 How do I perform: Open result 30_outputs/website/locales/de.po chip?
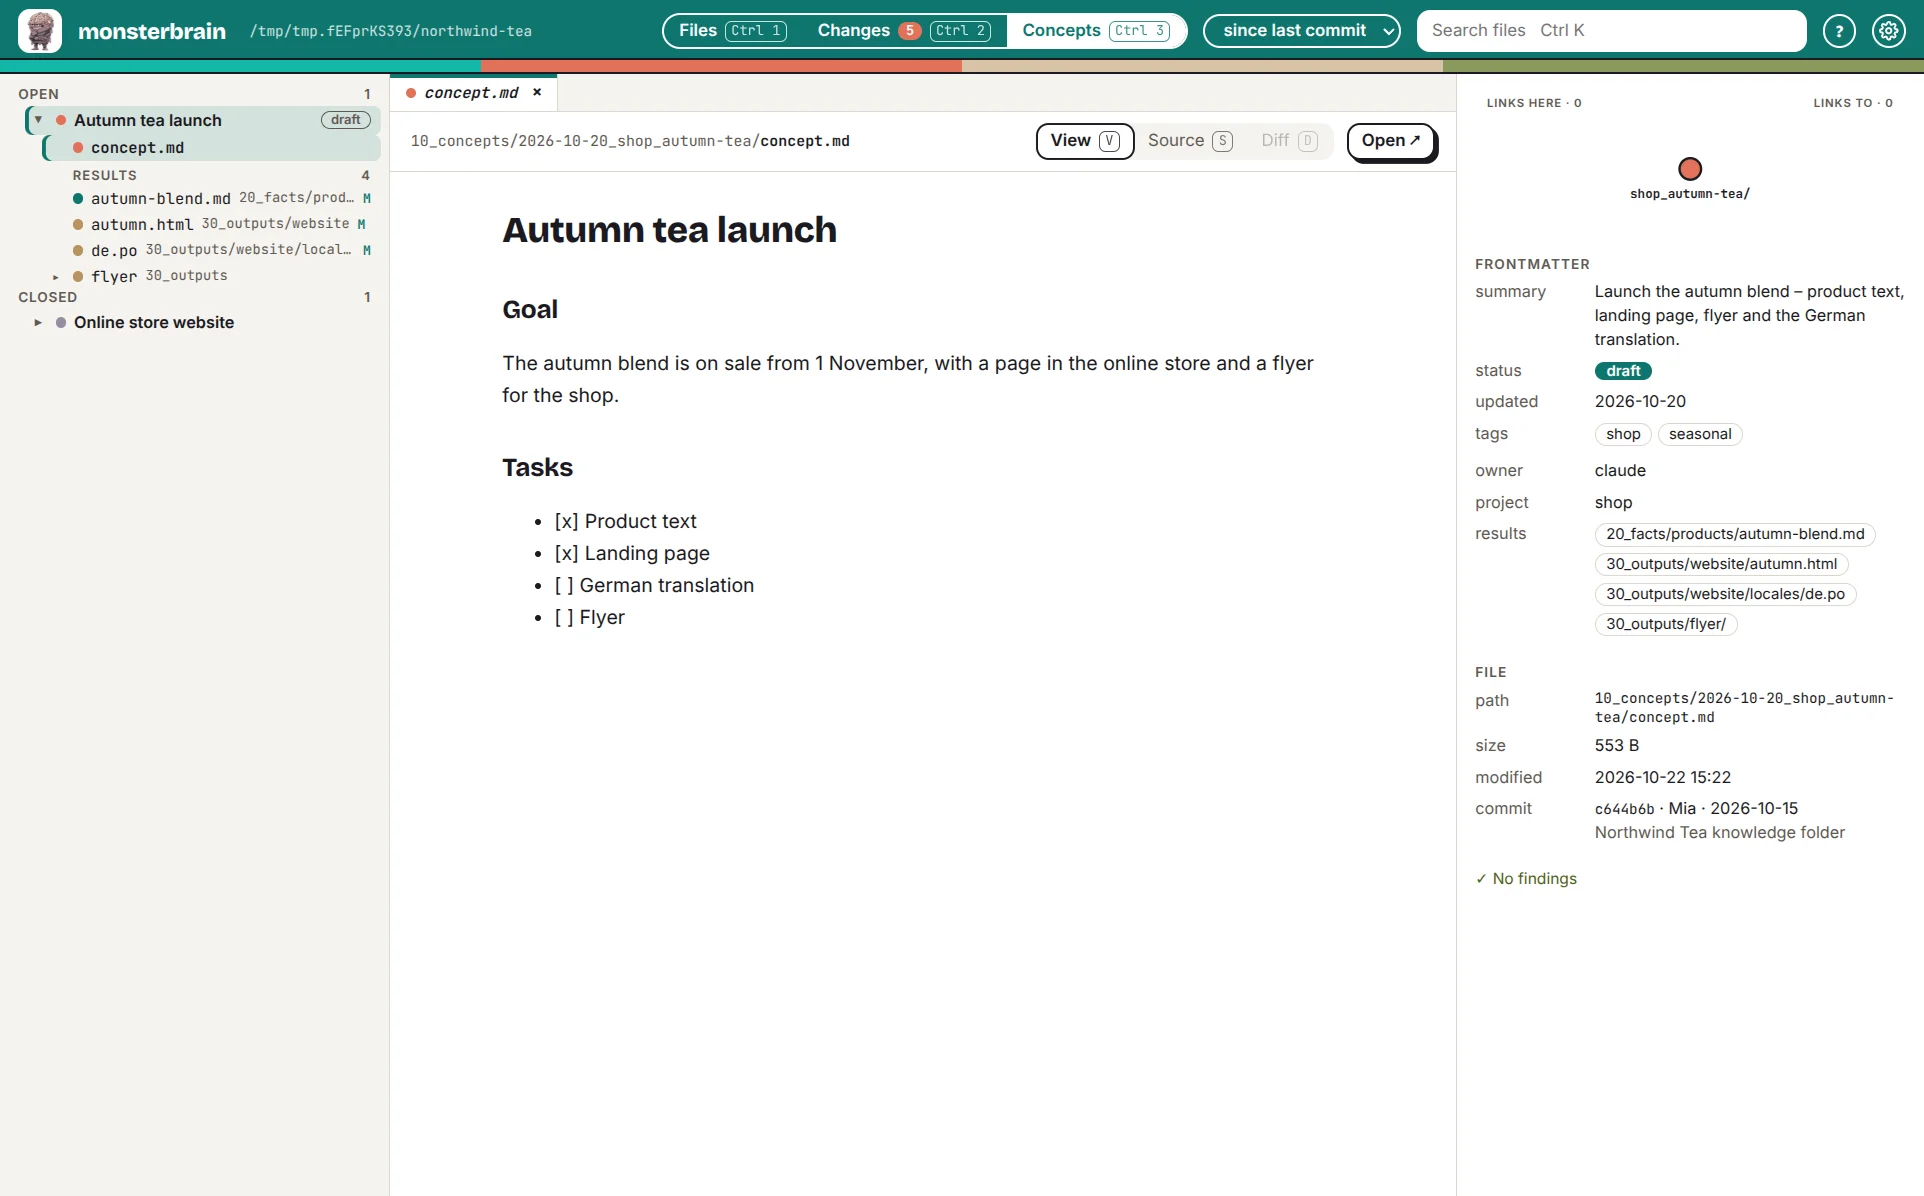[1725, 594]
